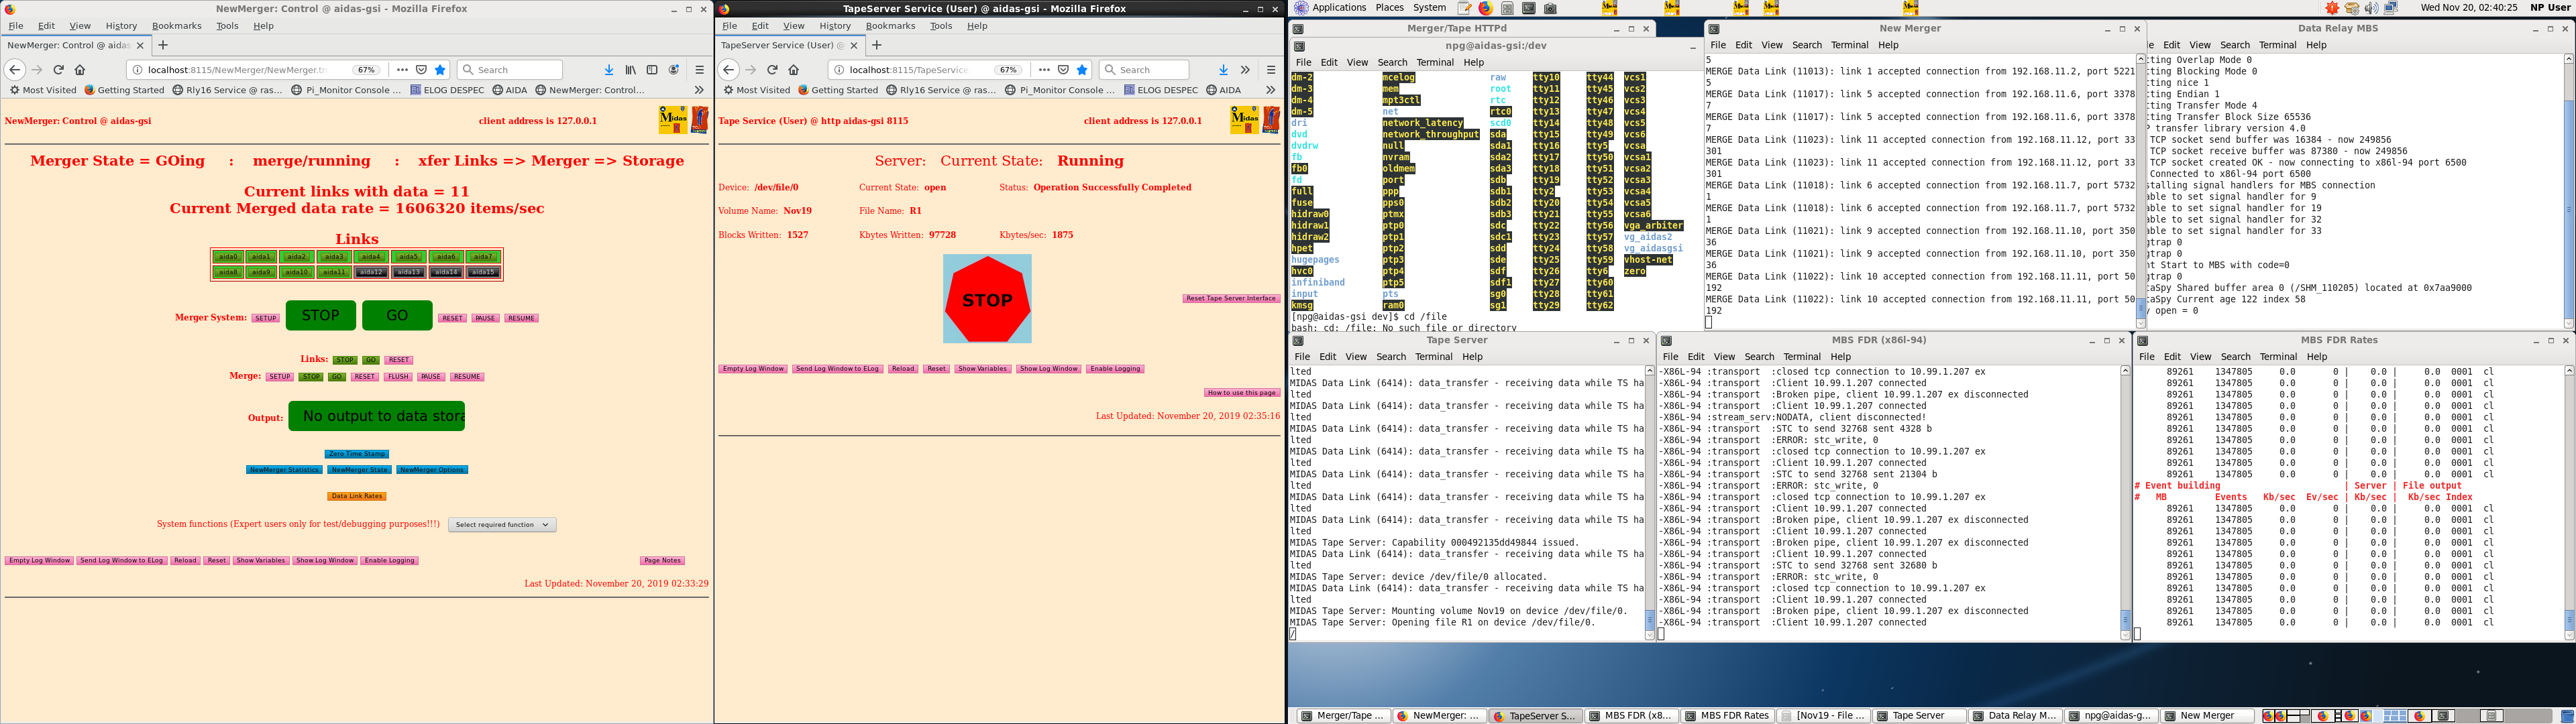
Task: Click Home icon in TapeServer browser window
Action: [x=794, y=70]
